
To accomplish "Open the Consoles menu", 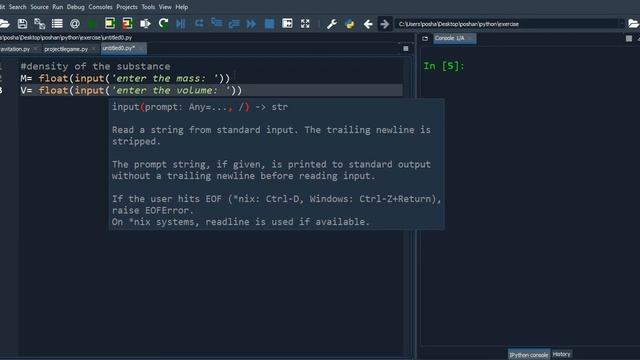I will pos(100,7).
